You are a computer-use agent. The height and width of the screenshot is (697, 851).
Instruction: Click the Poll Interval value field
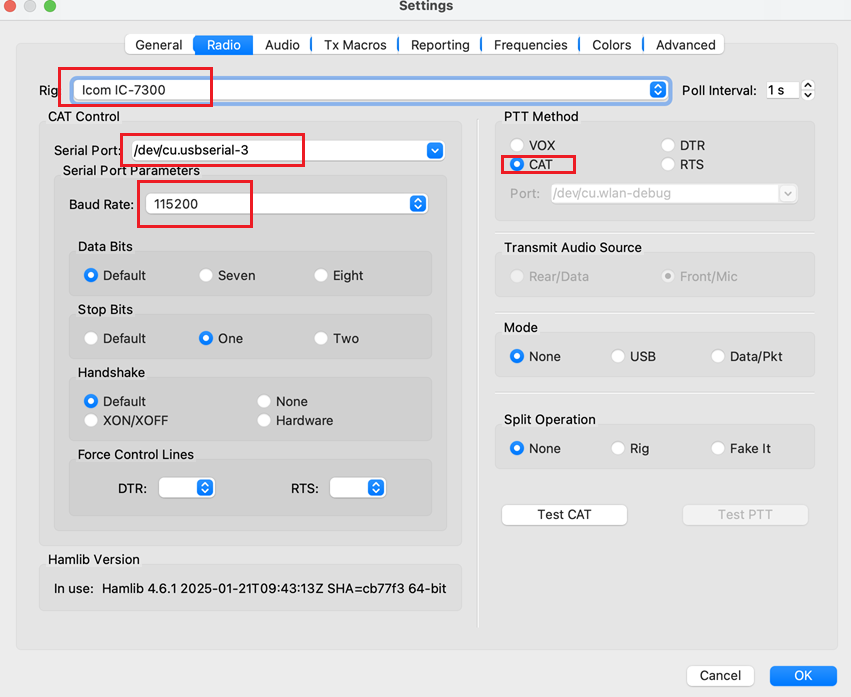[782, 90]
